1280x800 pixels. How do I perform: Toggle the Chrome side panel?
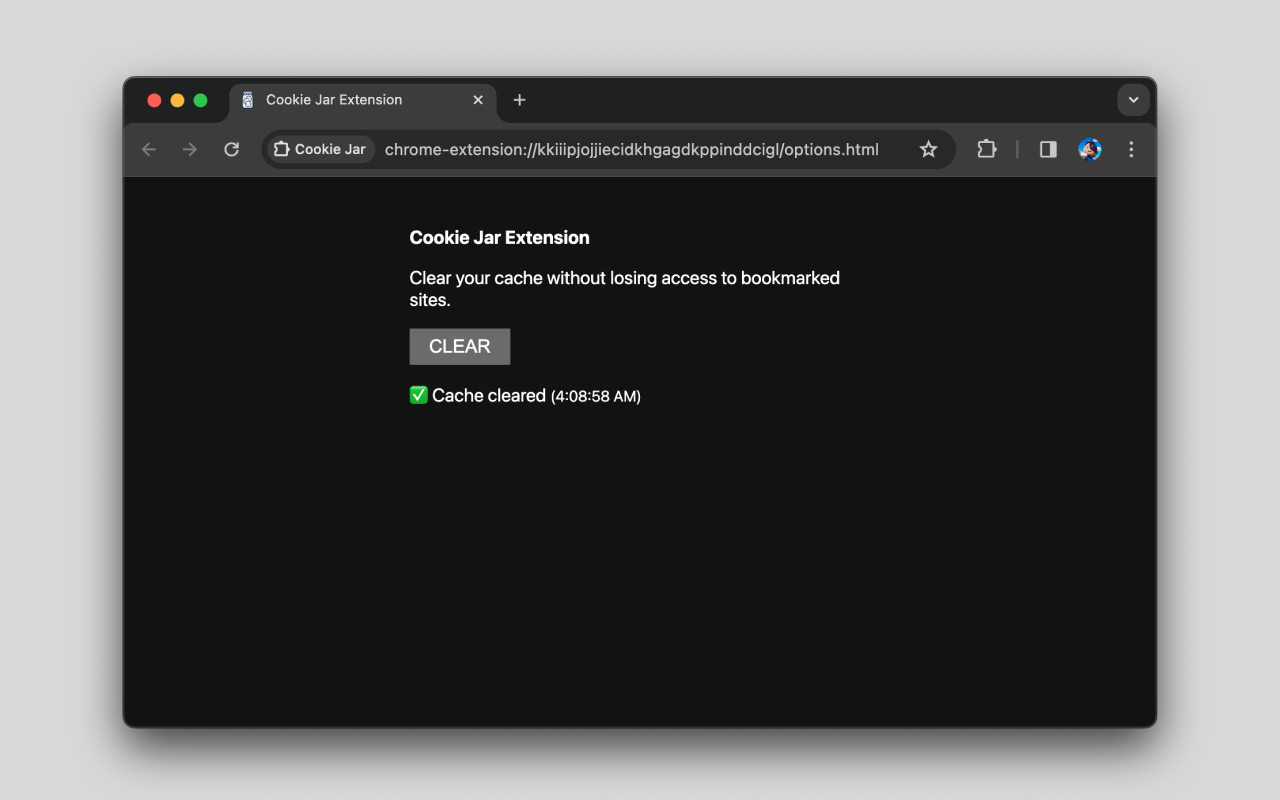point(1048,149)
